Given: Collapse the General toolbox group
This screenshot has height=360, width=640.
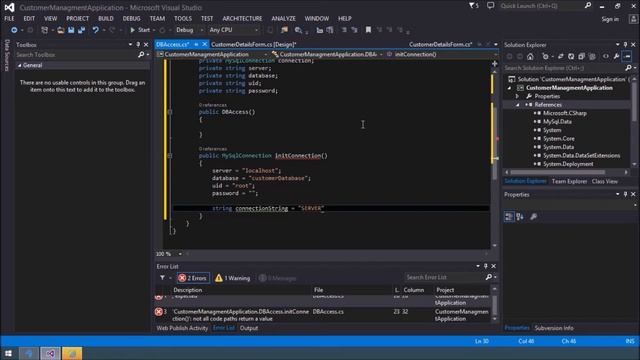Looking at the screenshot, I should point(19,65).
